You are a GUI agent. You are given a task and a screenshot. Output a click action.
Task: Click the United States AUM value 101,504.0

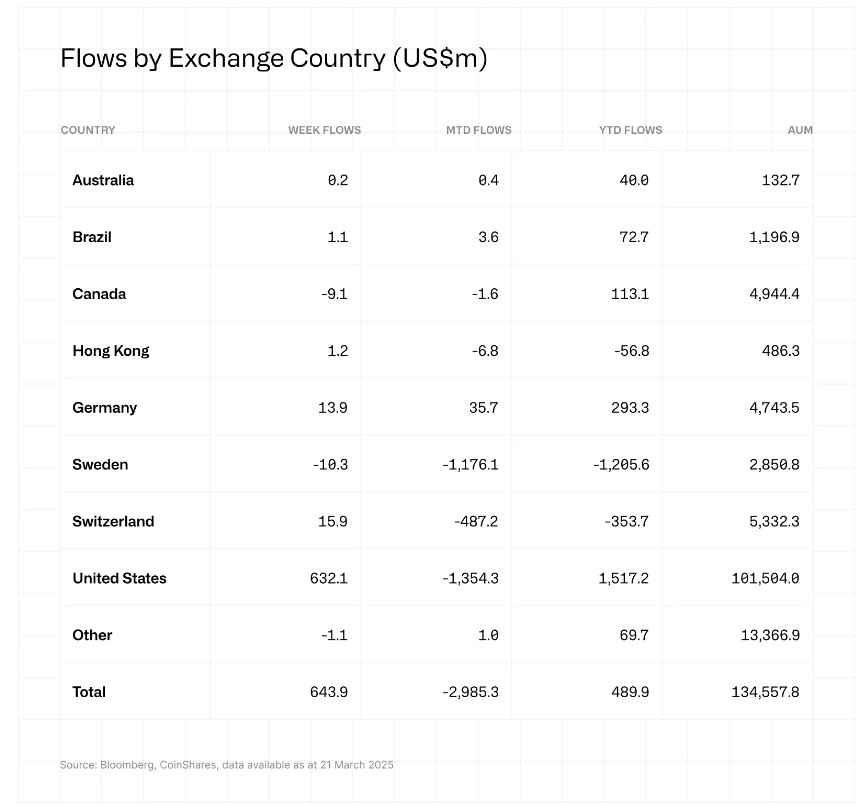(764, 578)
